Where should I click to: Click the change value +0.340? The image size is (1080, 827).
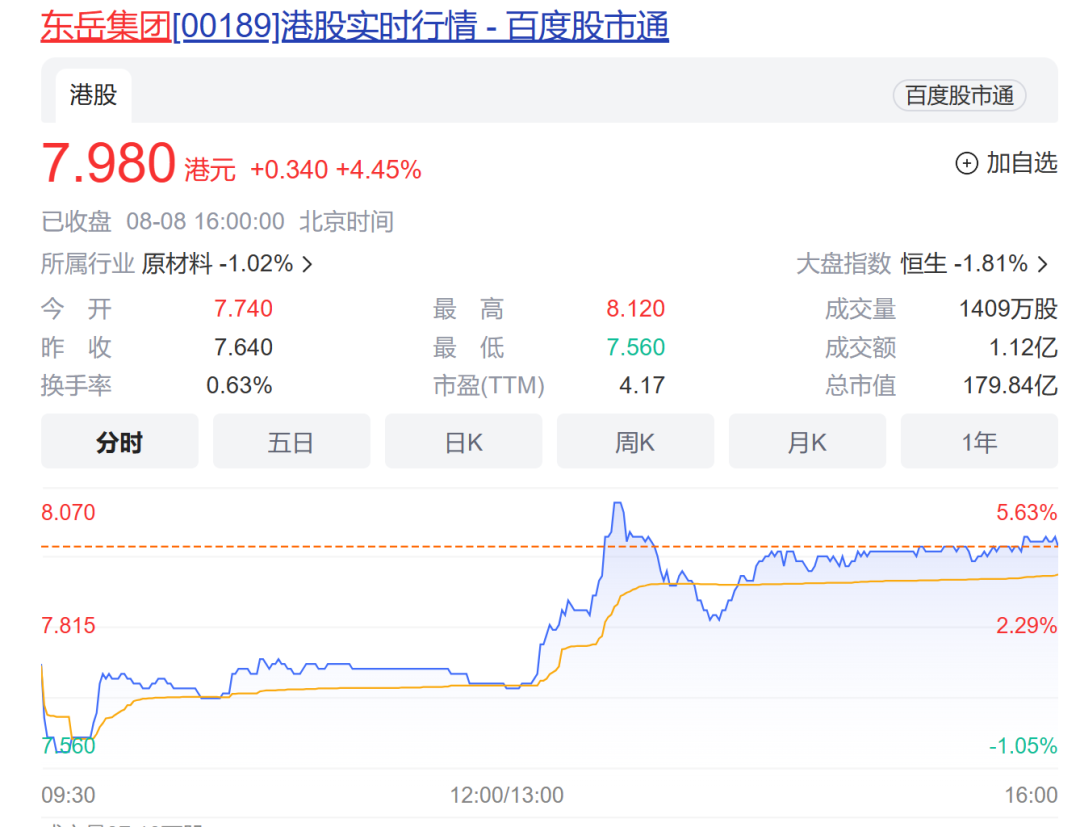point(289,169)
